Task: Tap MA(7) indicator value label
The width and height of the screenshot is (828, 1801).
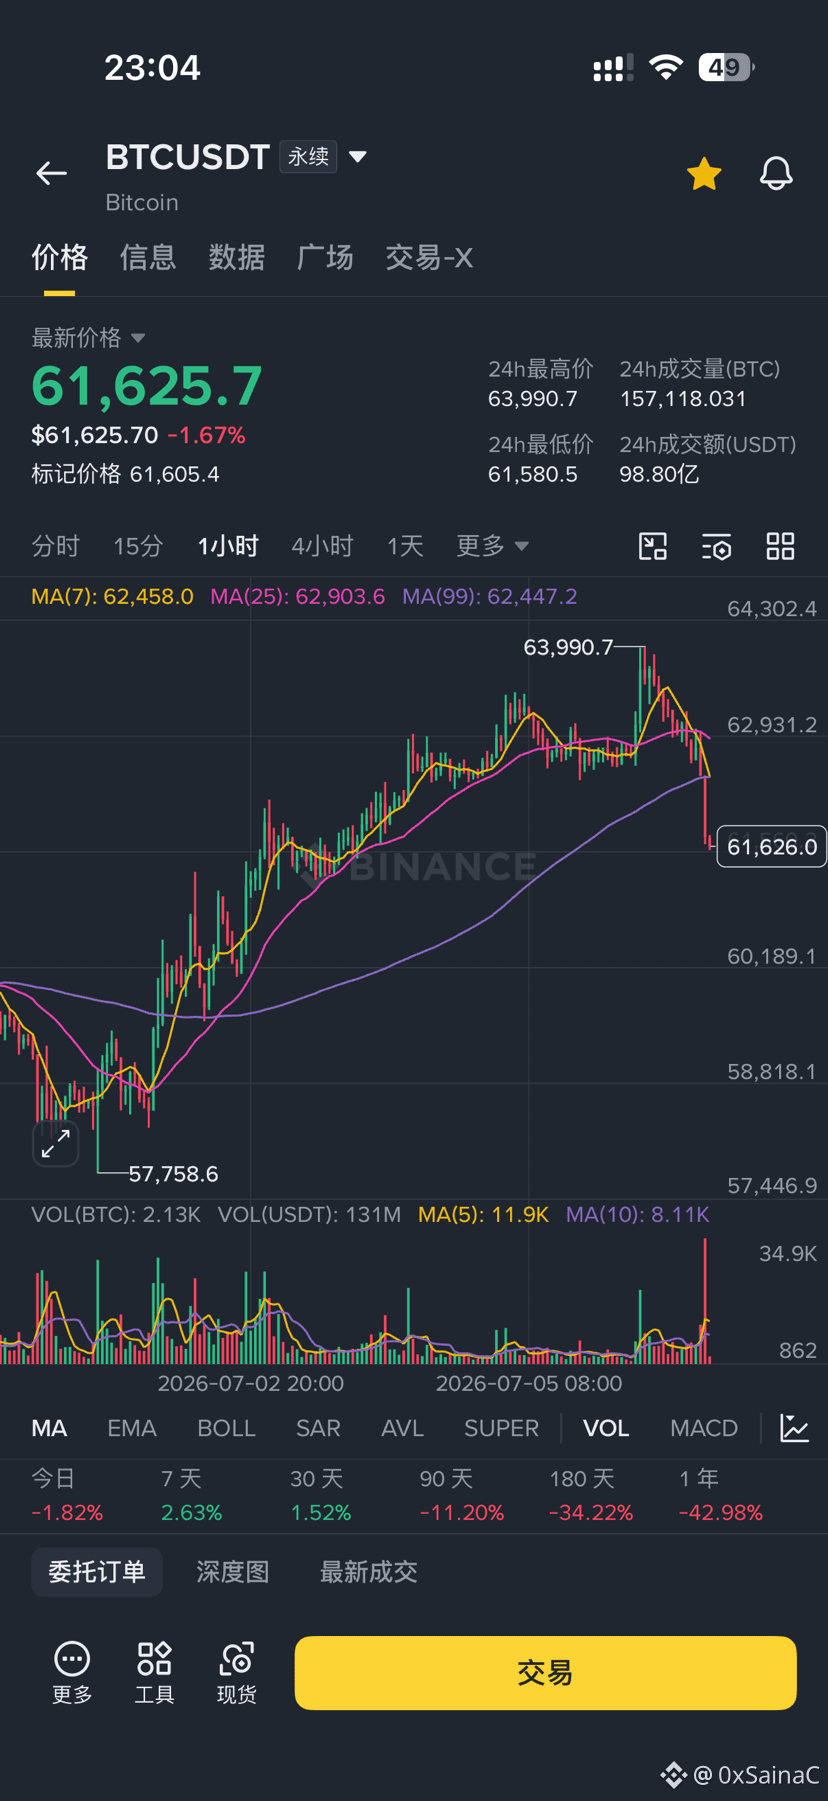Action: point(112,597)
